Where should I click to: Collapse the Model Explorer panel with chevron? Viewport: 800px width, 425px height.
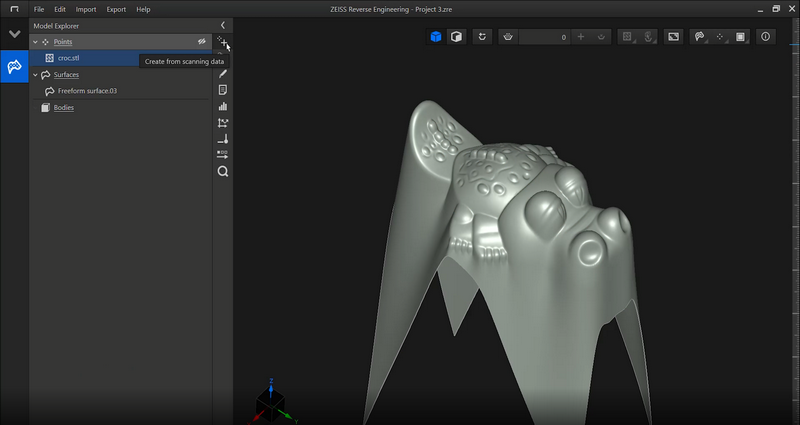(x=223, y=25)
